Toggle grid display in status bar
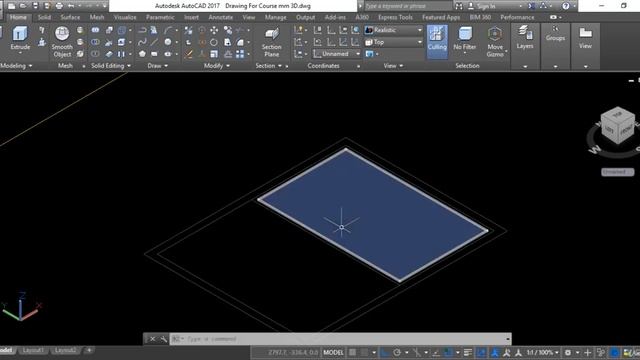Screen dimensions: 640x360 (352, 352)
